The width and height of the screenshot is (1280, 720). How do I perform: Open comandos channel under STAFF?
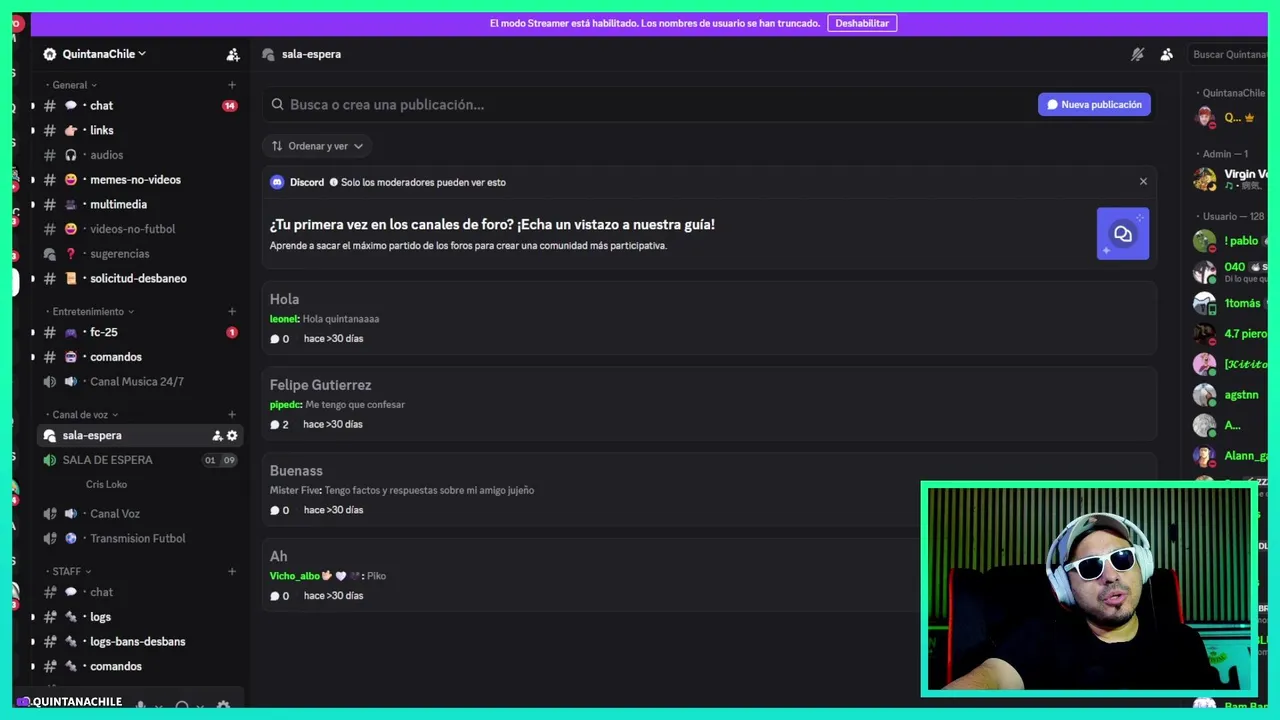click(140, 666)
